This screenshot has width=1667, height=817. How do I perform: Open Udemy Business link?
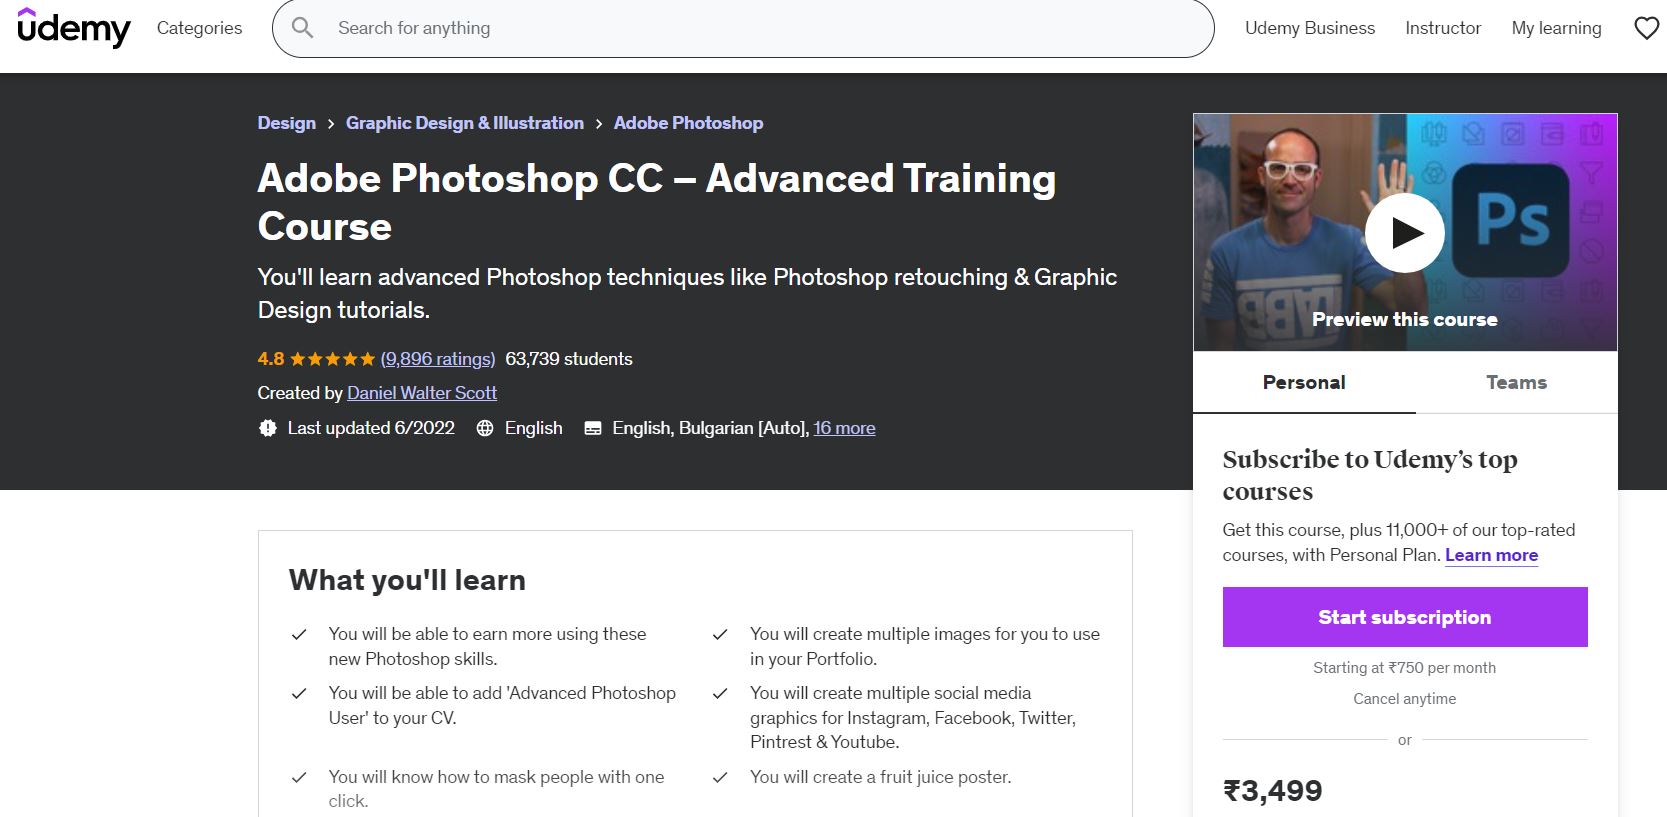tap(1309, 28)
